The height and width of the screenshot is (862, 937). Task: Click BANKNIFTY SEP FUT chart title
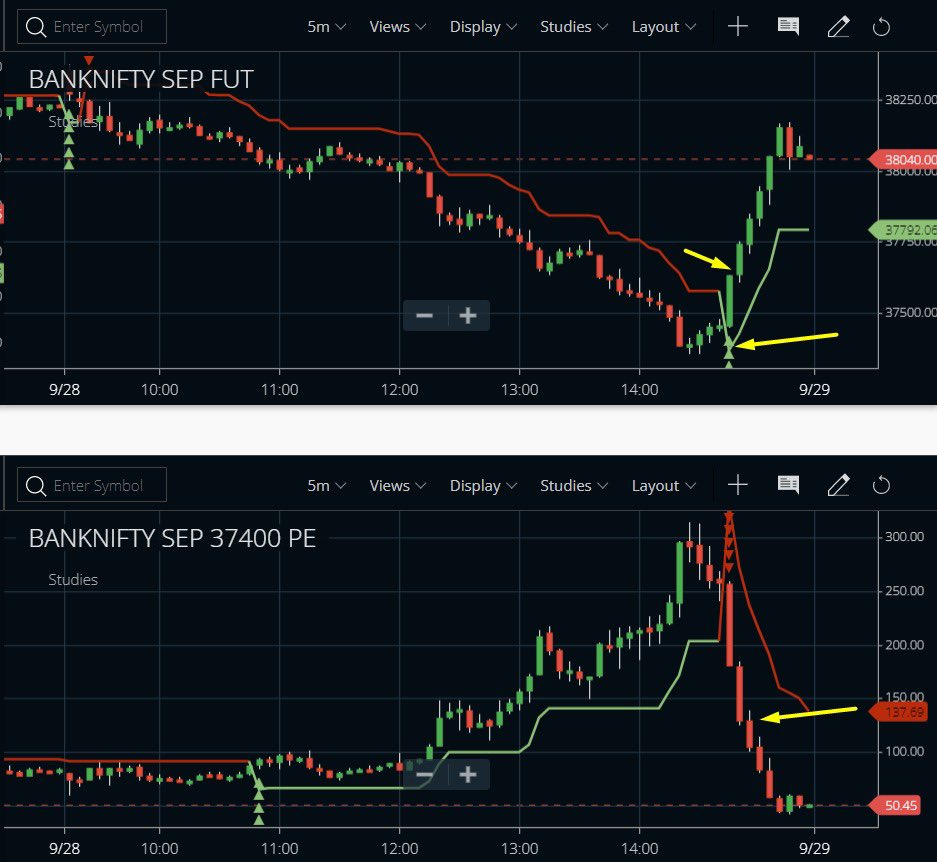pyautogui.click(x=141, y=80)
